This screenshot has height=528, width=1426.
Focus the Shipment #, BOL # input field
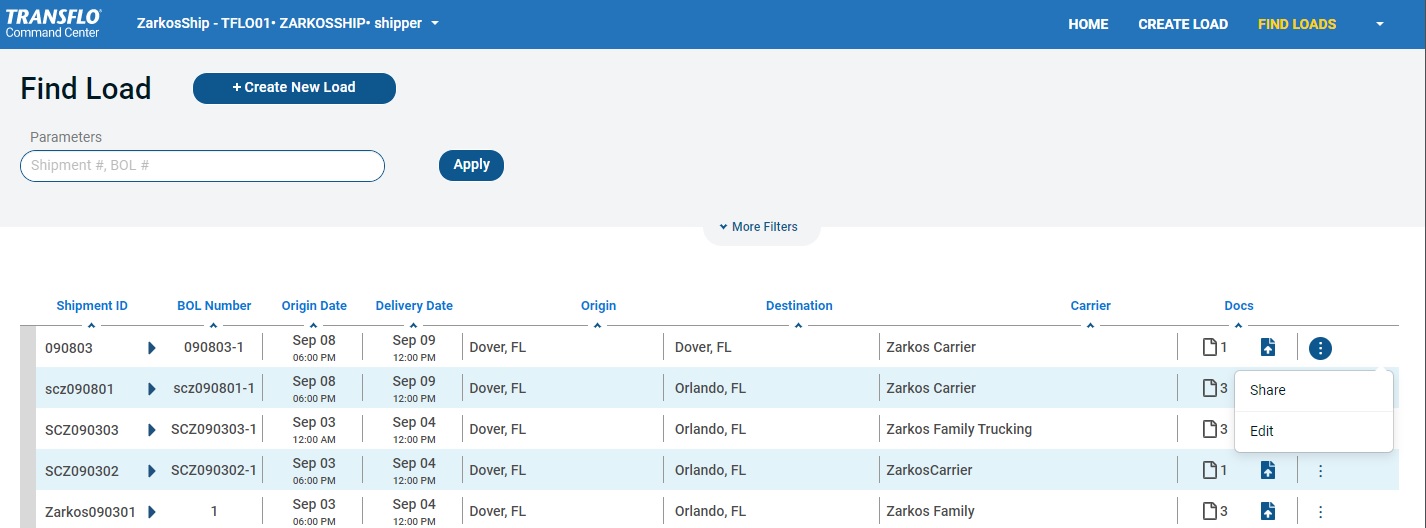coord(202,166)
